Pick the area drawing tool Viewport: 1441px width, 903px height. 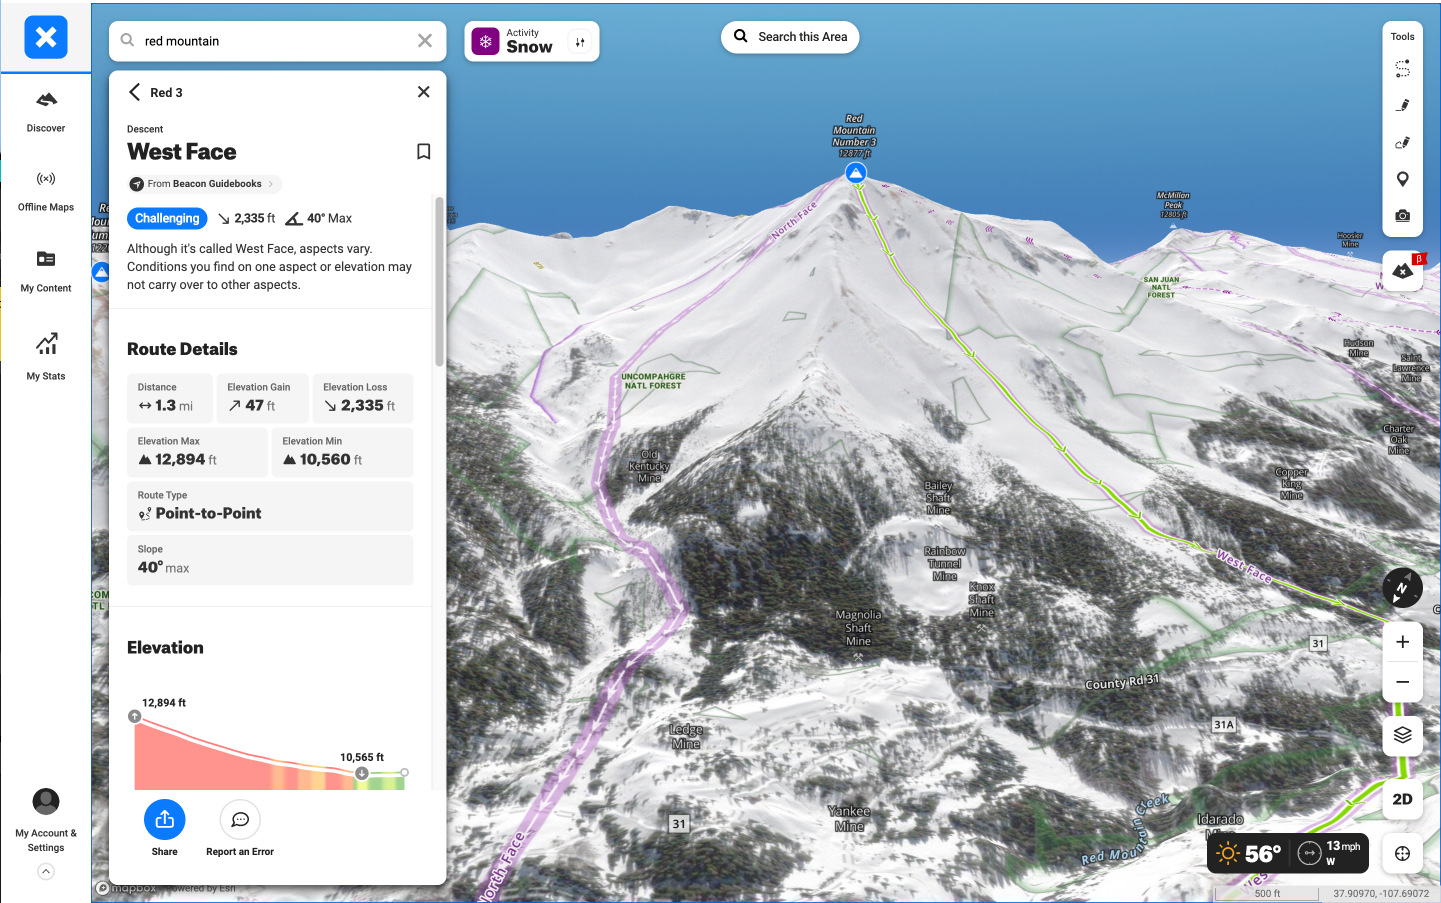[1402, 142]
